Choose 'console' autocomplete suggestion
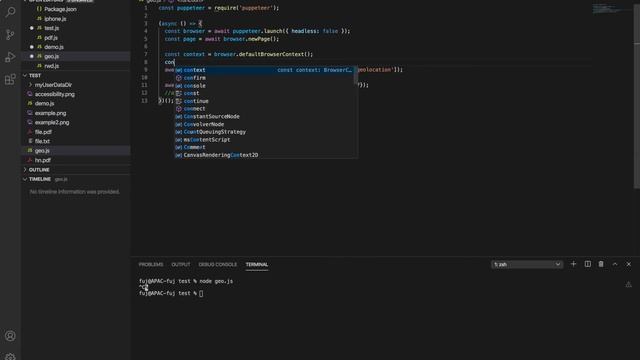The width and height of the screenshot is (640, 360). tap(265, 86)
